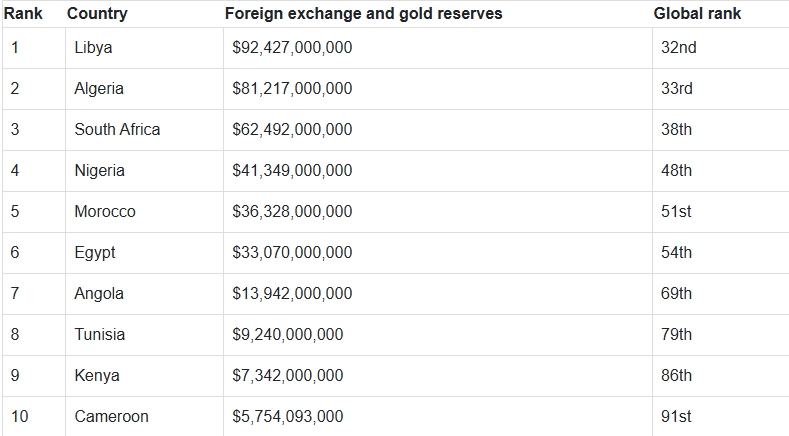Click the Kenya table cell

(97, 376)
